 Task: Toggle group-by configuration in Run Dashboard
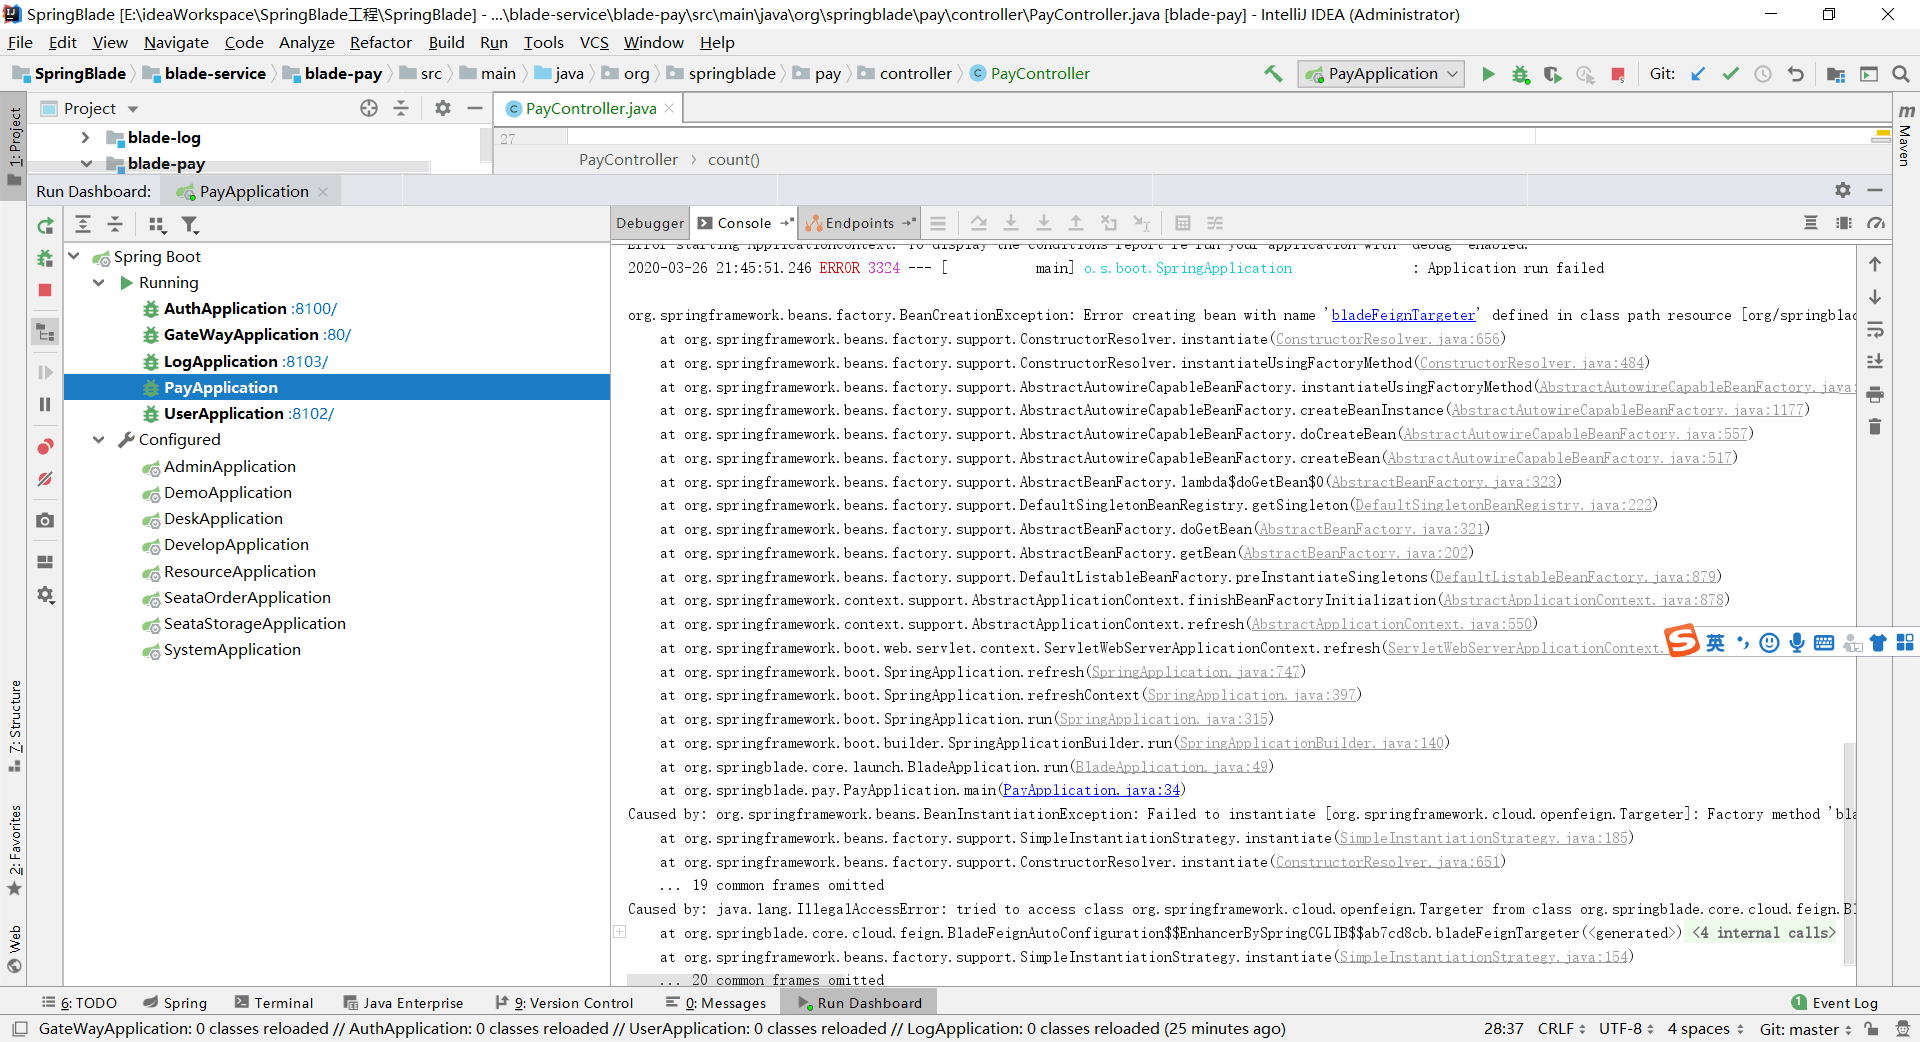pos(157,224)
